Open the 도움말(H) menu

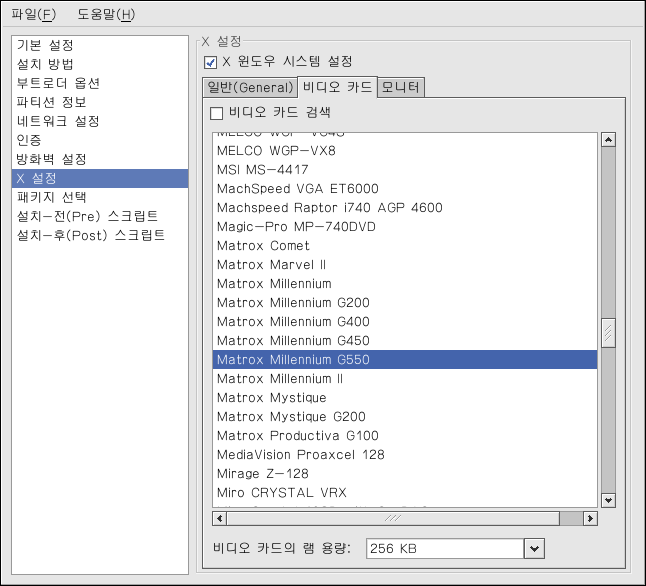tap(106, 15)
